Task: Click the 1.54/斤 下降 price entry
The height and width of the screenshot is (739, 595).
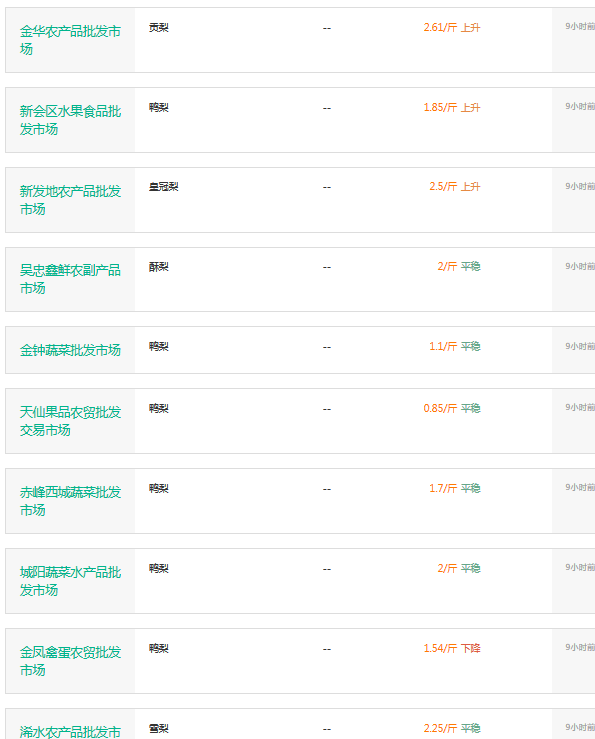Action: (452, 649)
